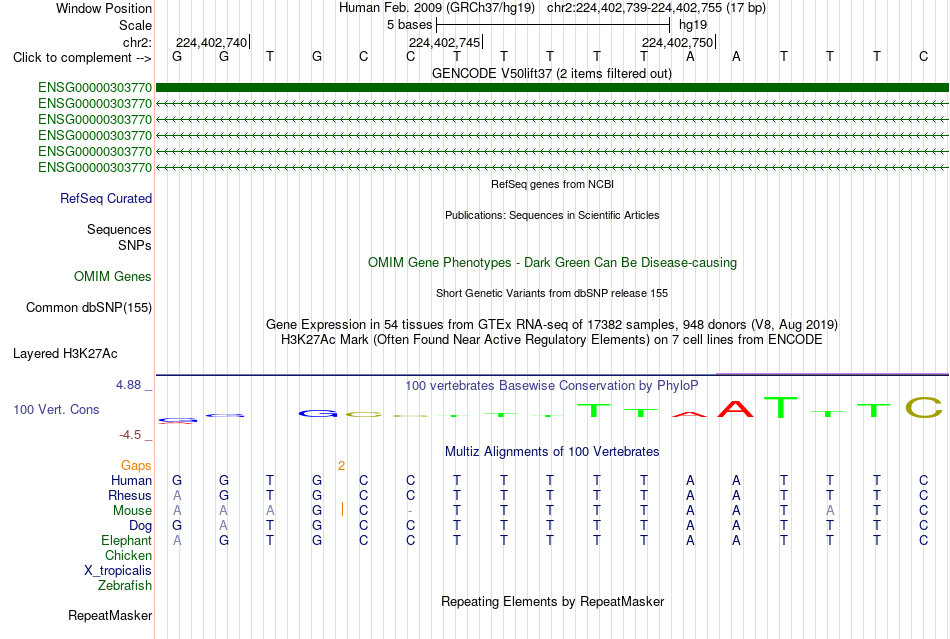Select the chr2:224,402,739-224,402,755 (17 bp) title
This screenshot has width=950, height=639.
point(656,8)
